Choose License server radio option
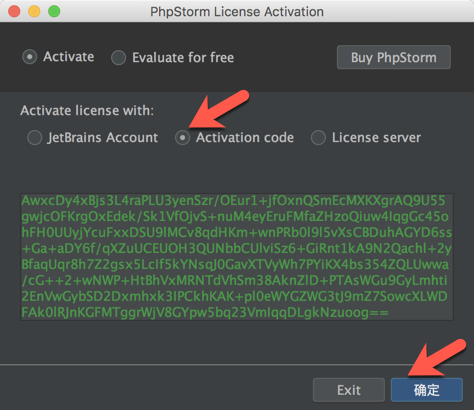Viewport: 474px width, 410px height. point(318,138)
